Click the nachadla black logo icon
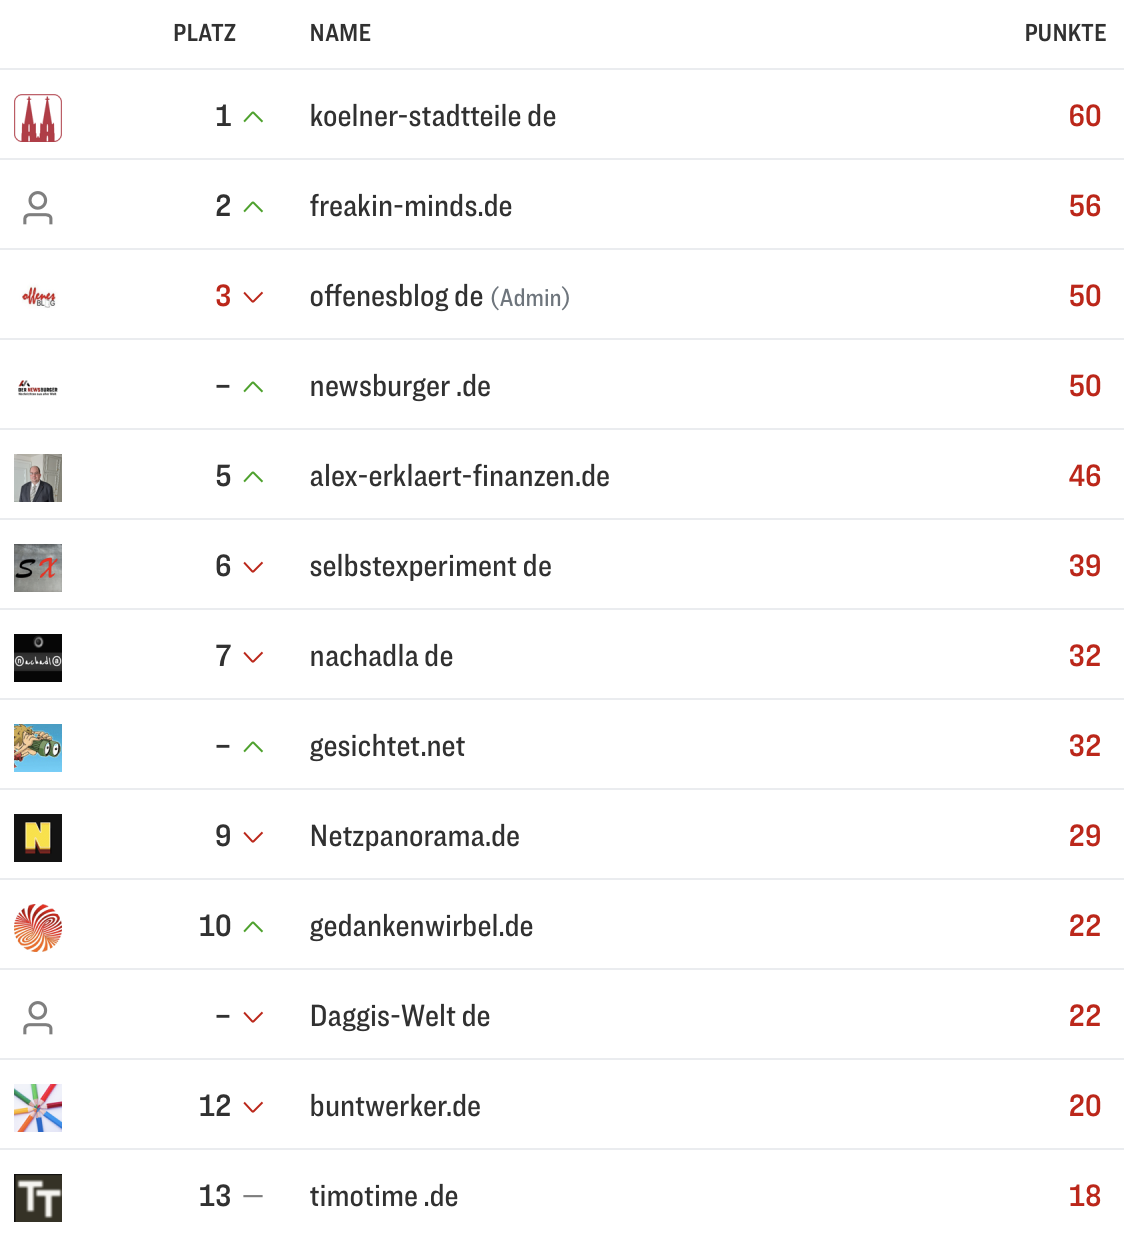1124x1238 pixels. pyautogui.click(x=38, y=658)
